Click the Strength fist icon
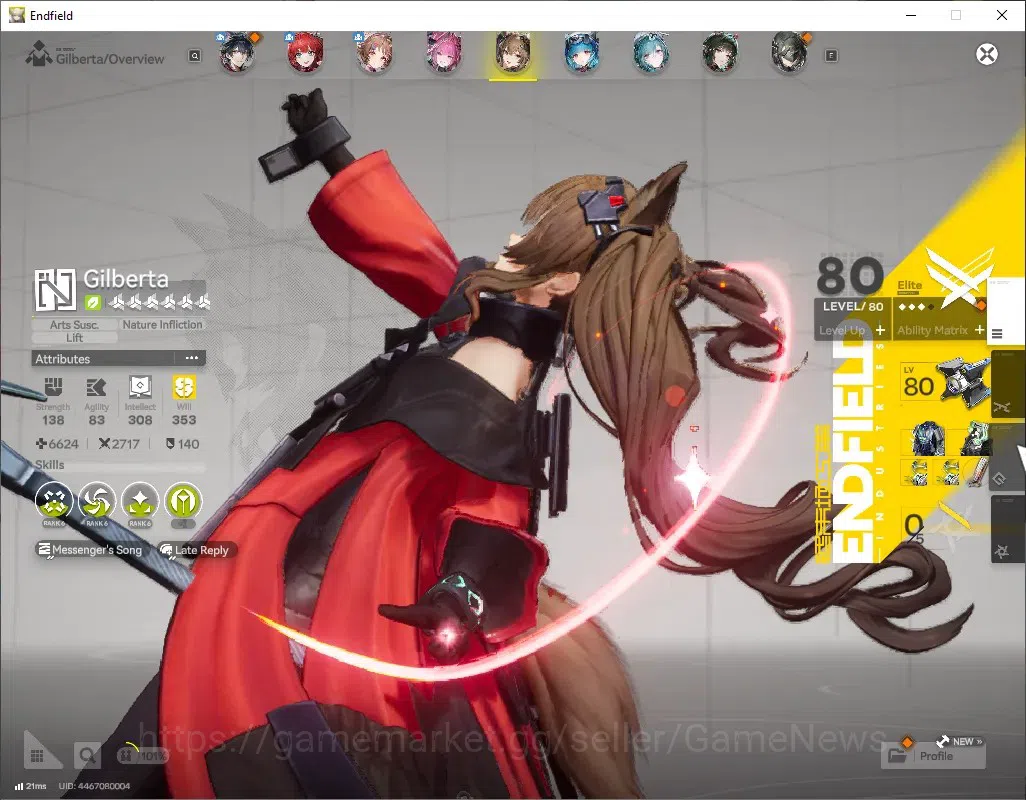Viewport: 1026px width, 800px height. coord(53,387)
